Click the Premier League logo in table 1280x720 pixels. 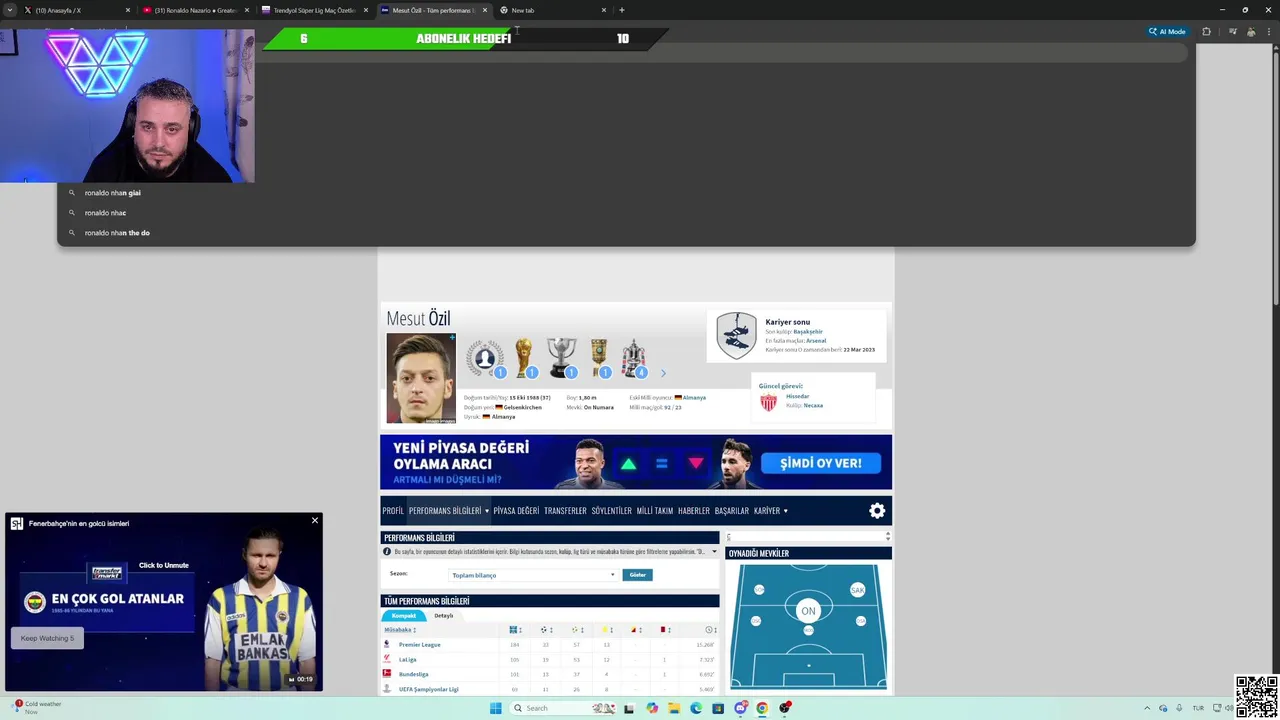click(387, 644)
